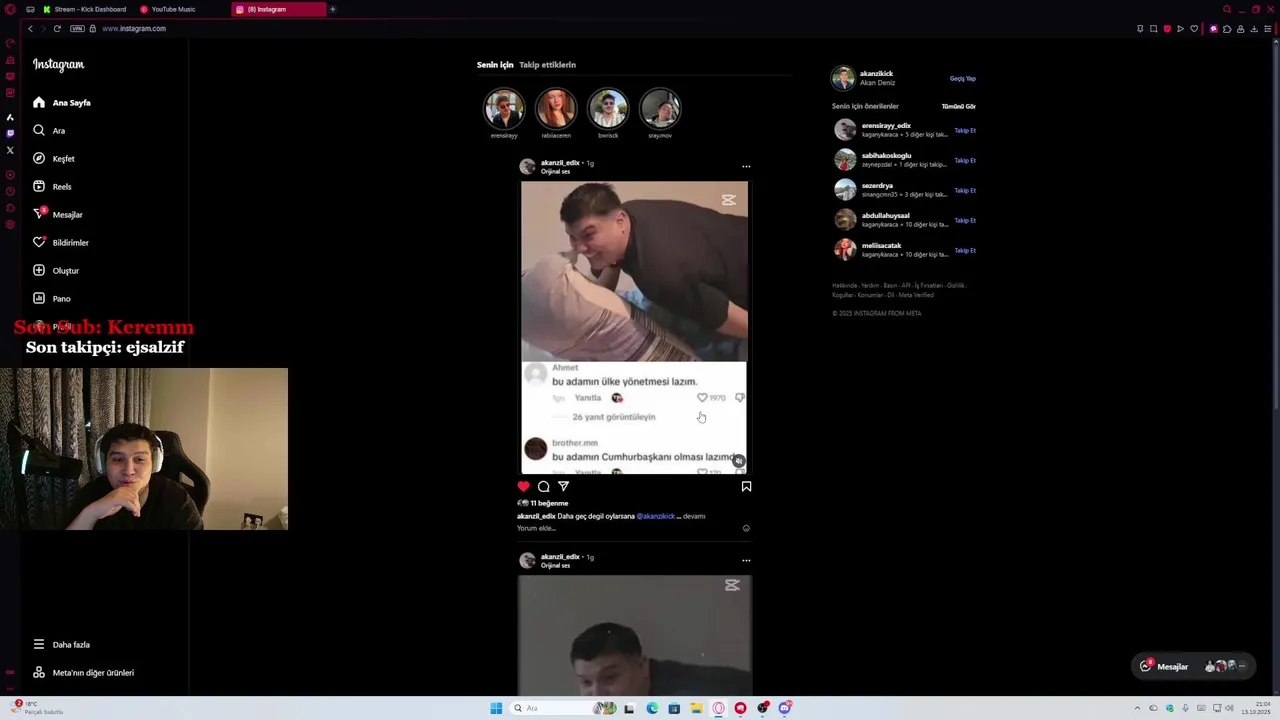Image resolution: width=1280 pixels, height=720 pixels.
Task: Open Bildirimler notifications panel
Action: [61, 242]
